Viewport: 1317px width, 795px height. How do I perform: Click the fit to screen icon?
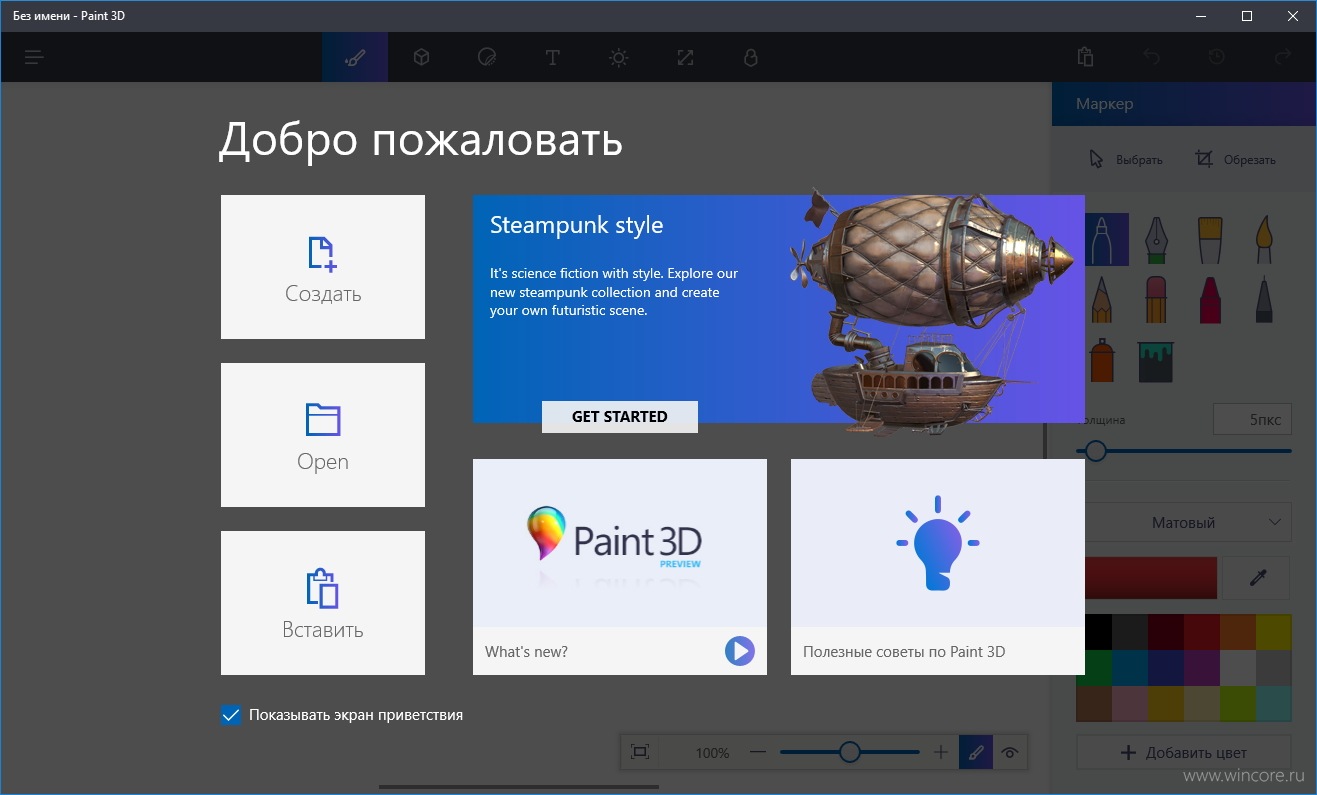point(641,752)
